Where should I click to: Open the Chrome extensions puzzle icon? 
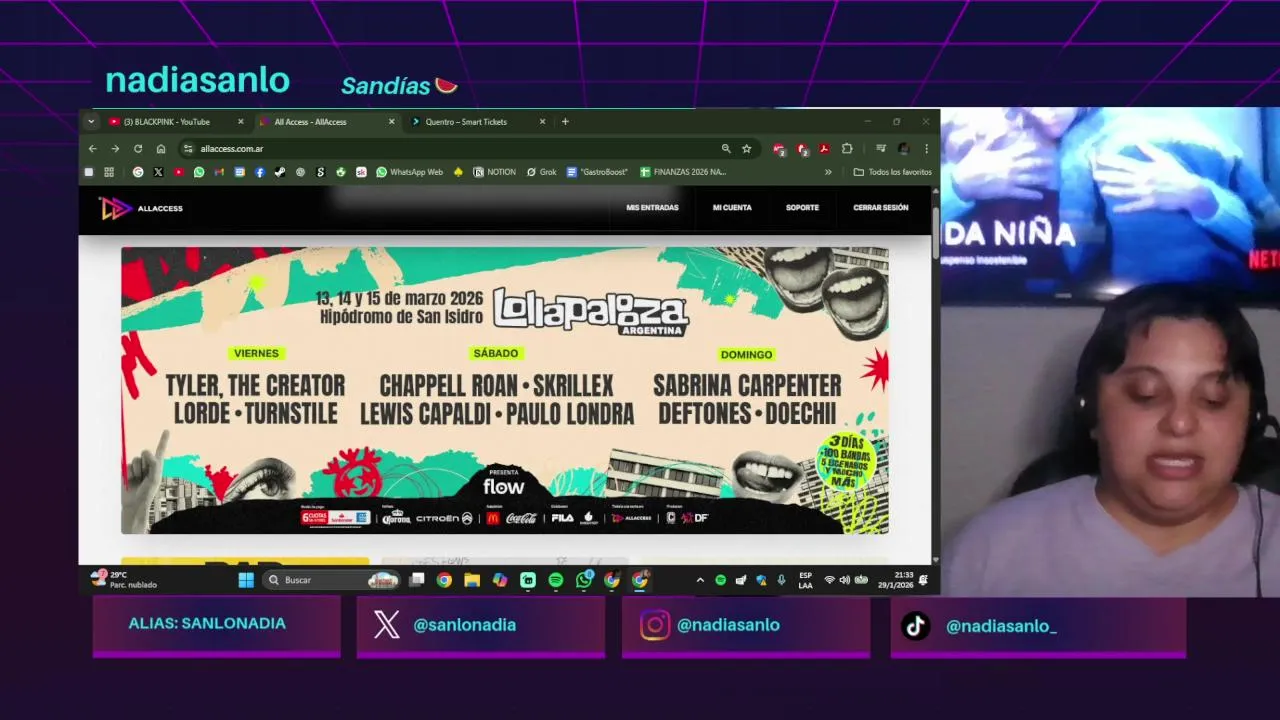847,149
